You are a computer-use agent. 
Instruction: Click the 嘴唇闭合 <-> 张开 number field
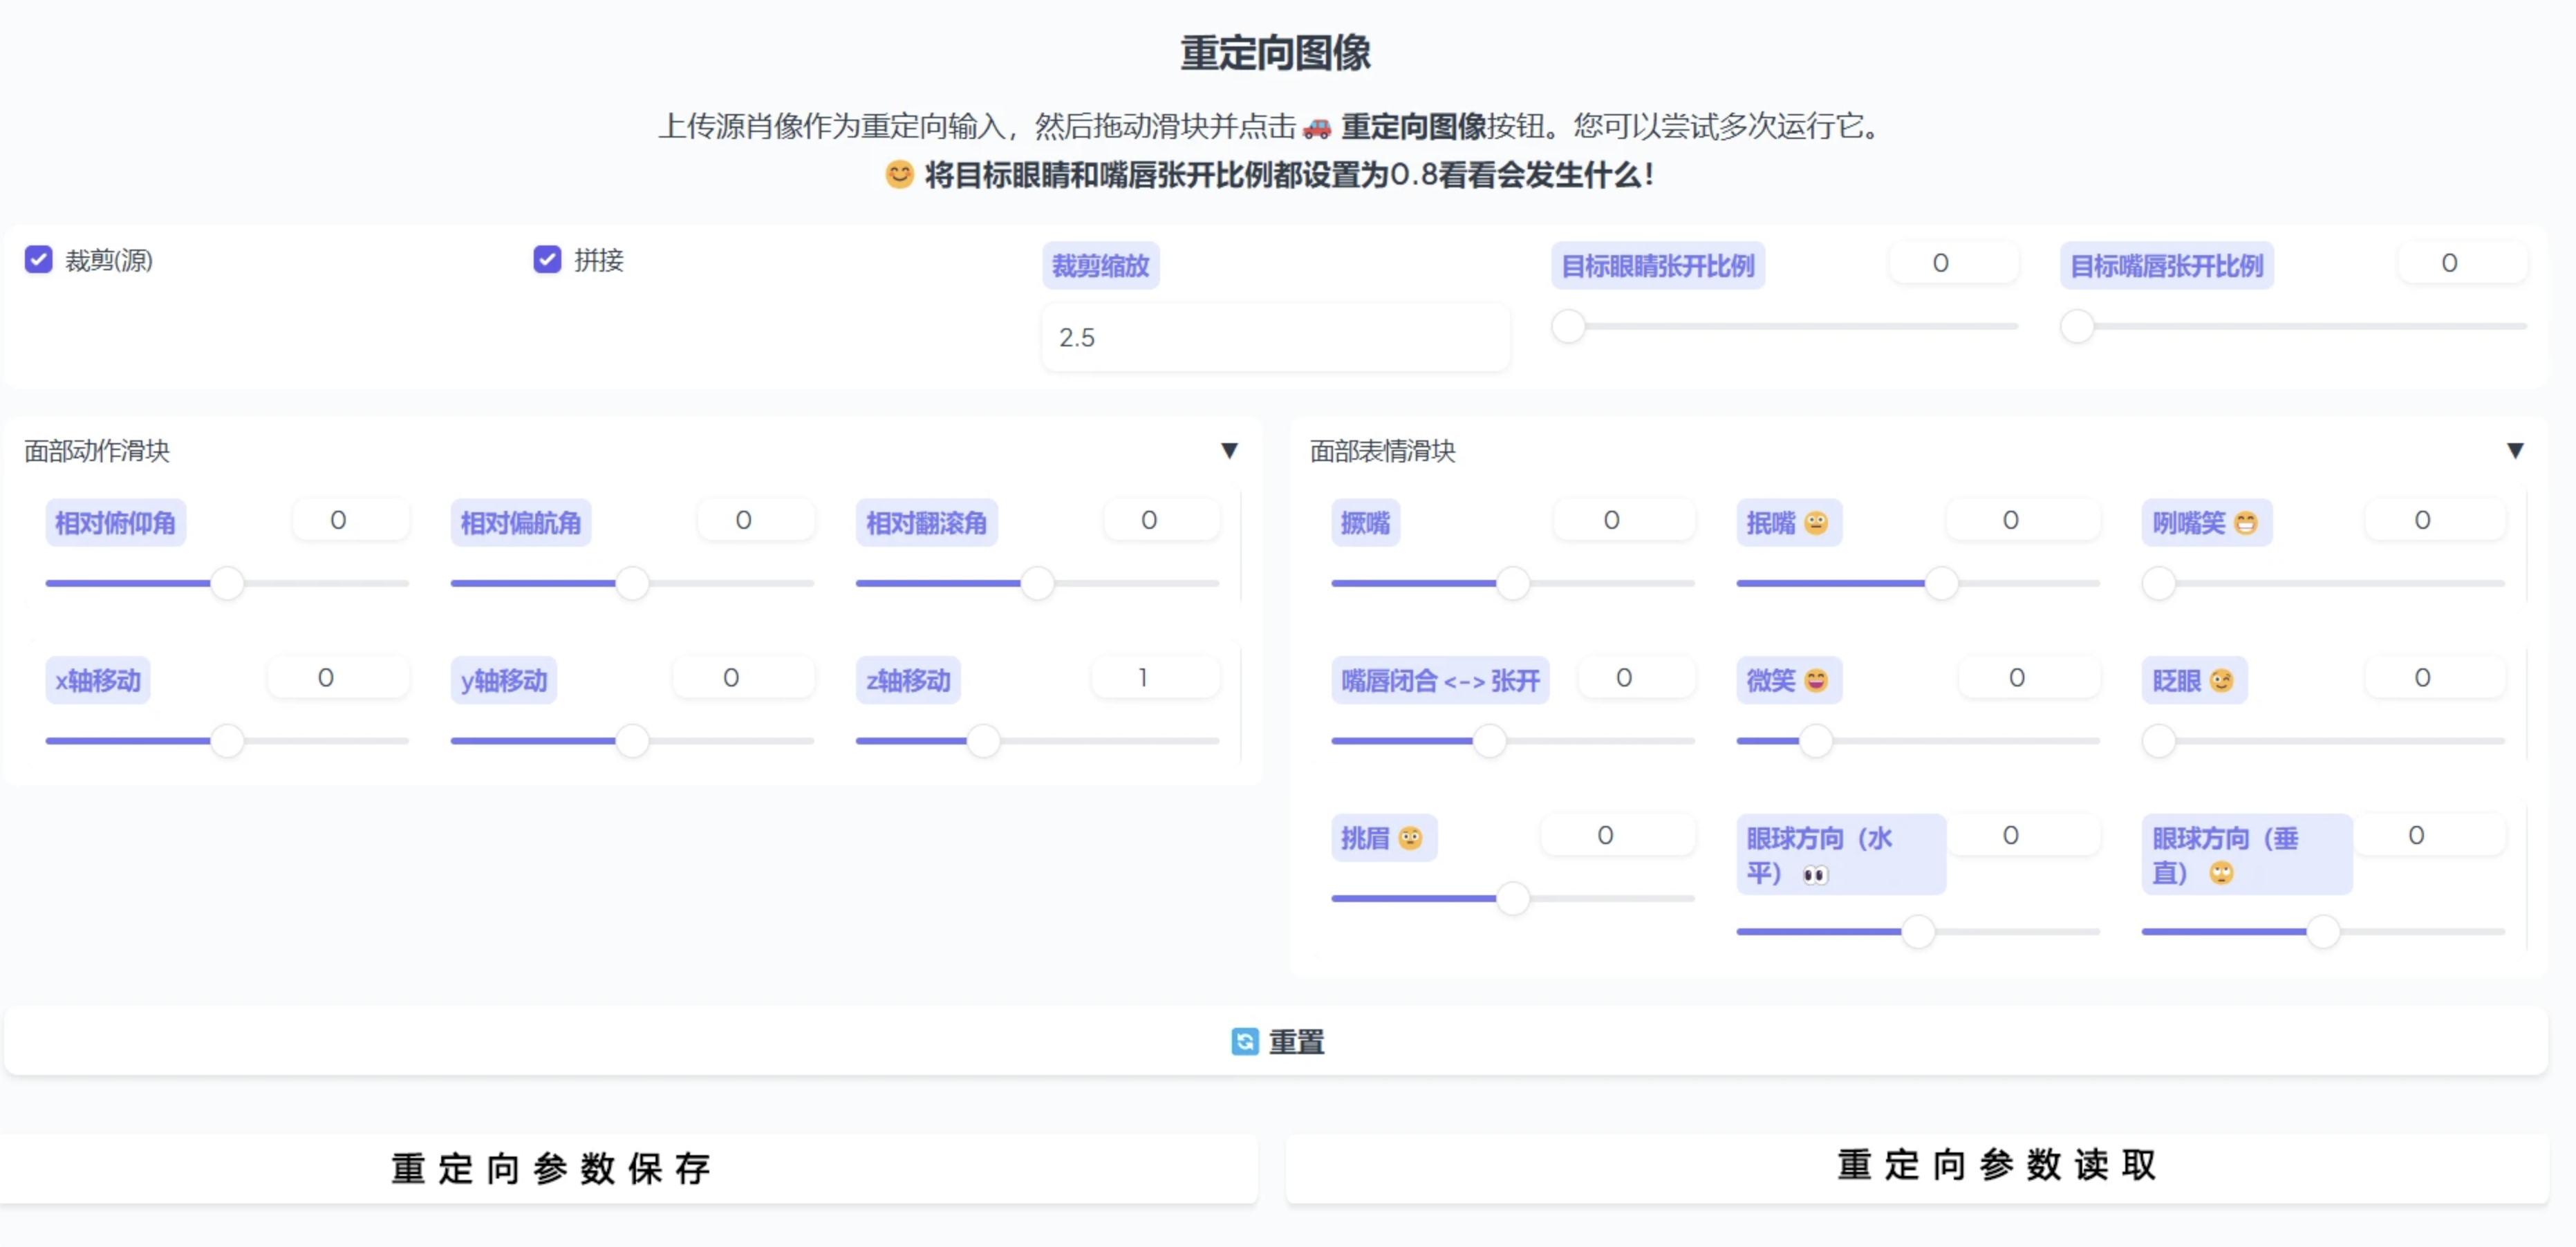[1636, 678]
